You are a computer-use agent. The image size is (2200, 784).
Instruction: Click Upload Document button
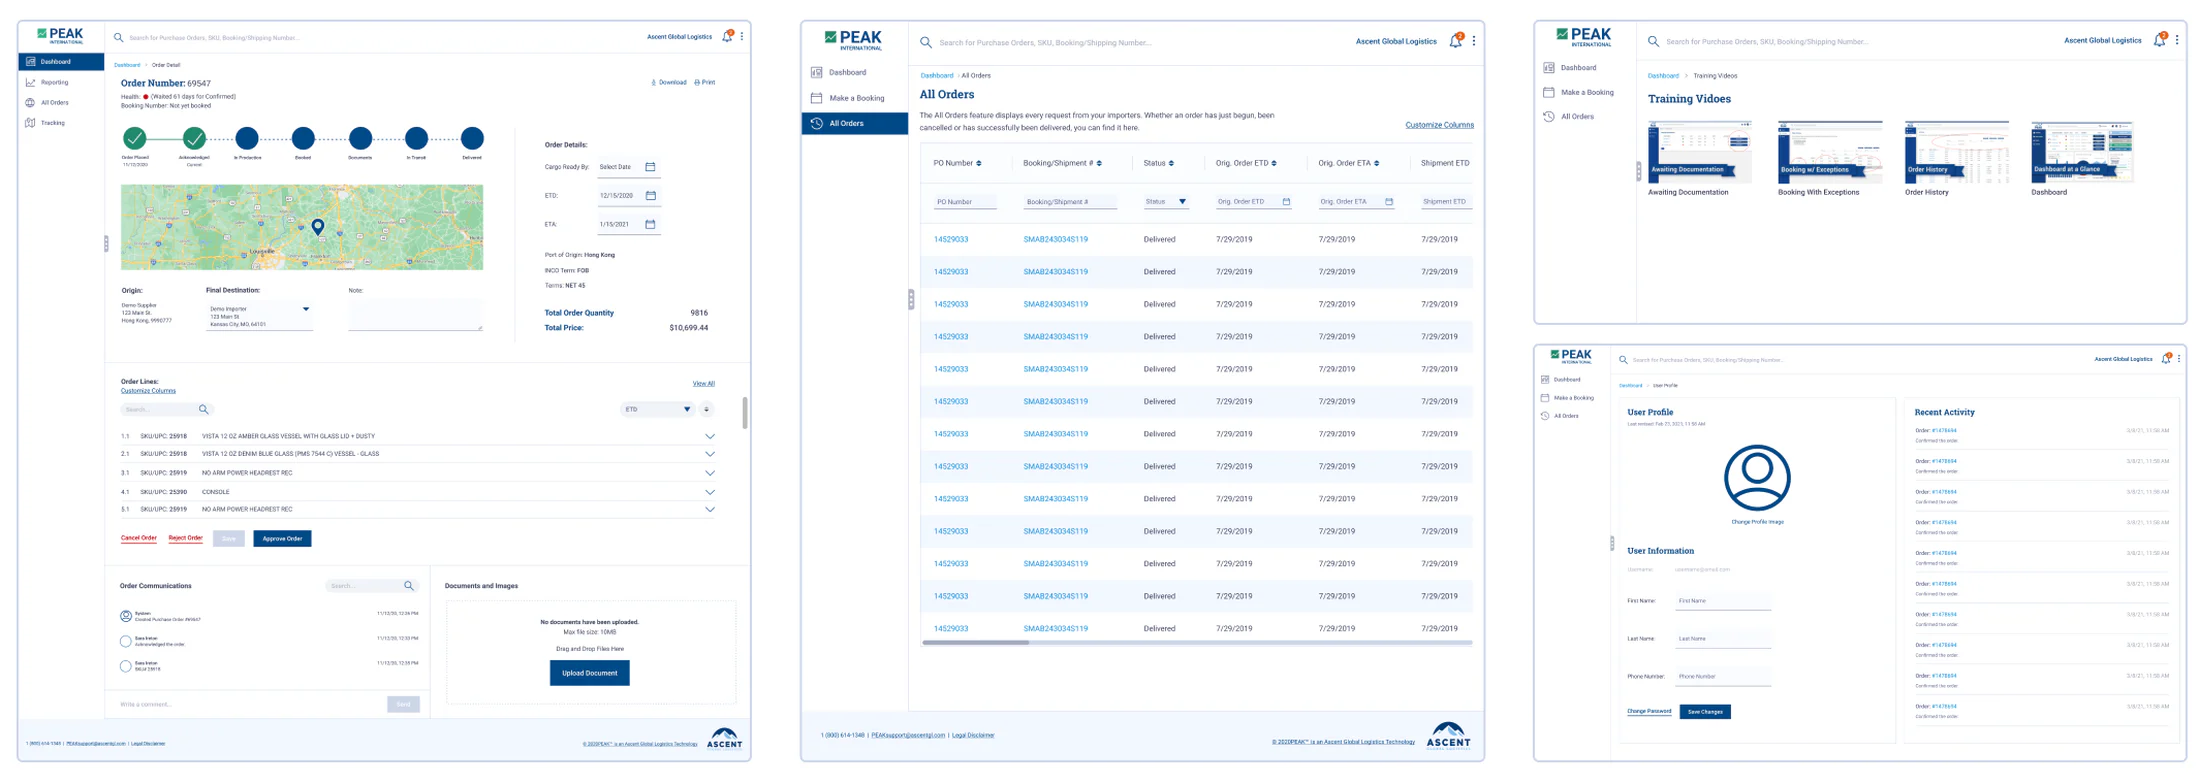(590, 673)
